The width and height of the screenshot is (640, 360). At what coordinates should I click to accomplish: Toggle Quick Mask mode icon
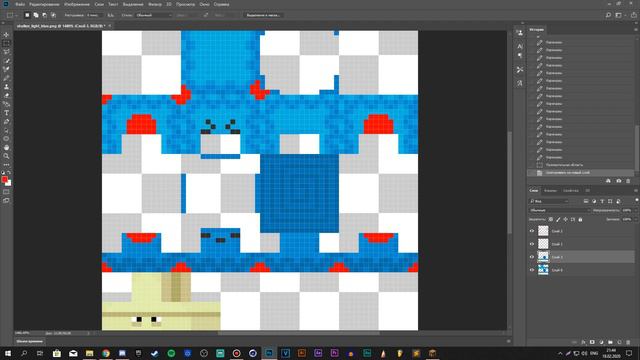click(6, 192)
